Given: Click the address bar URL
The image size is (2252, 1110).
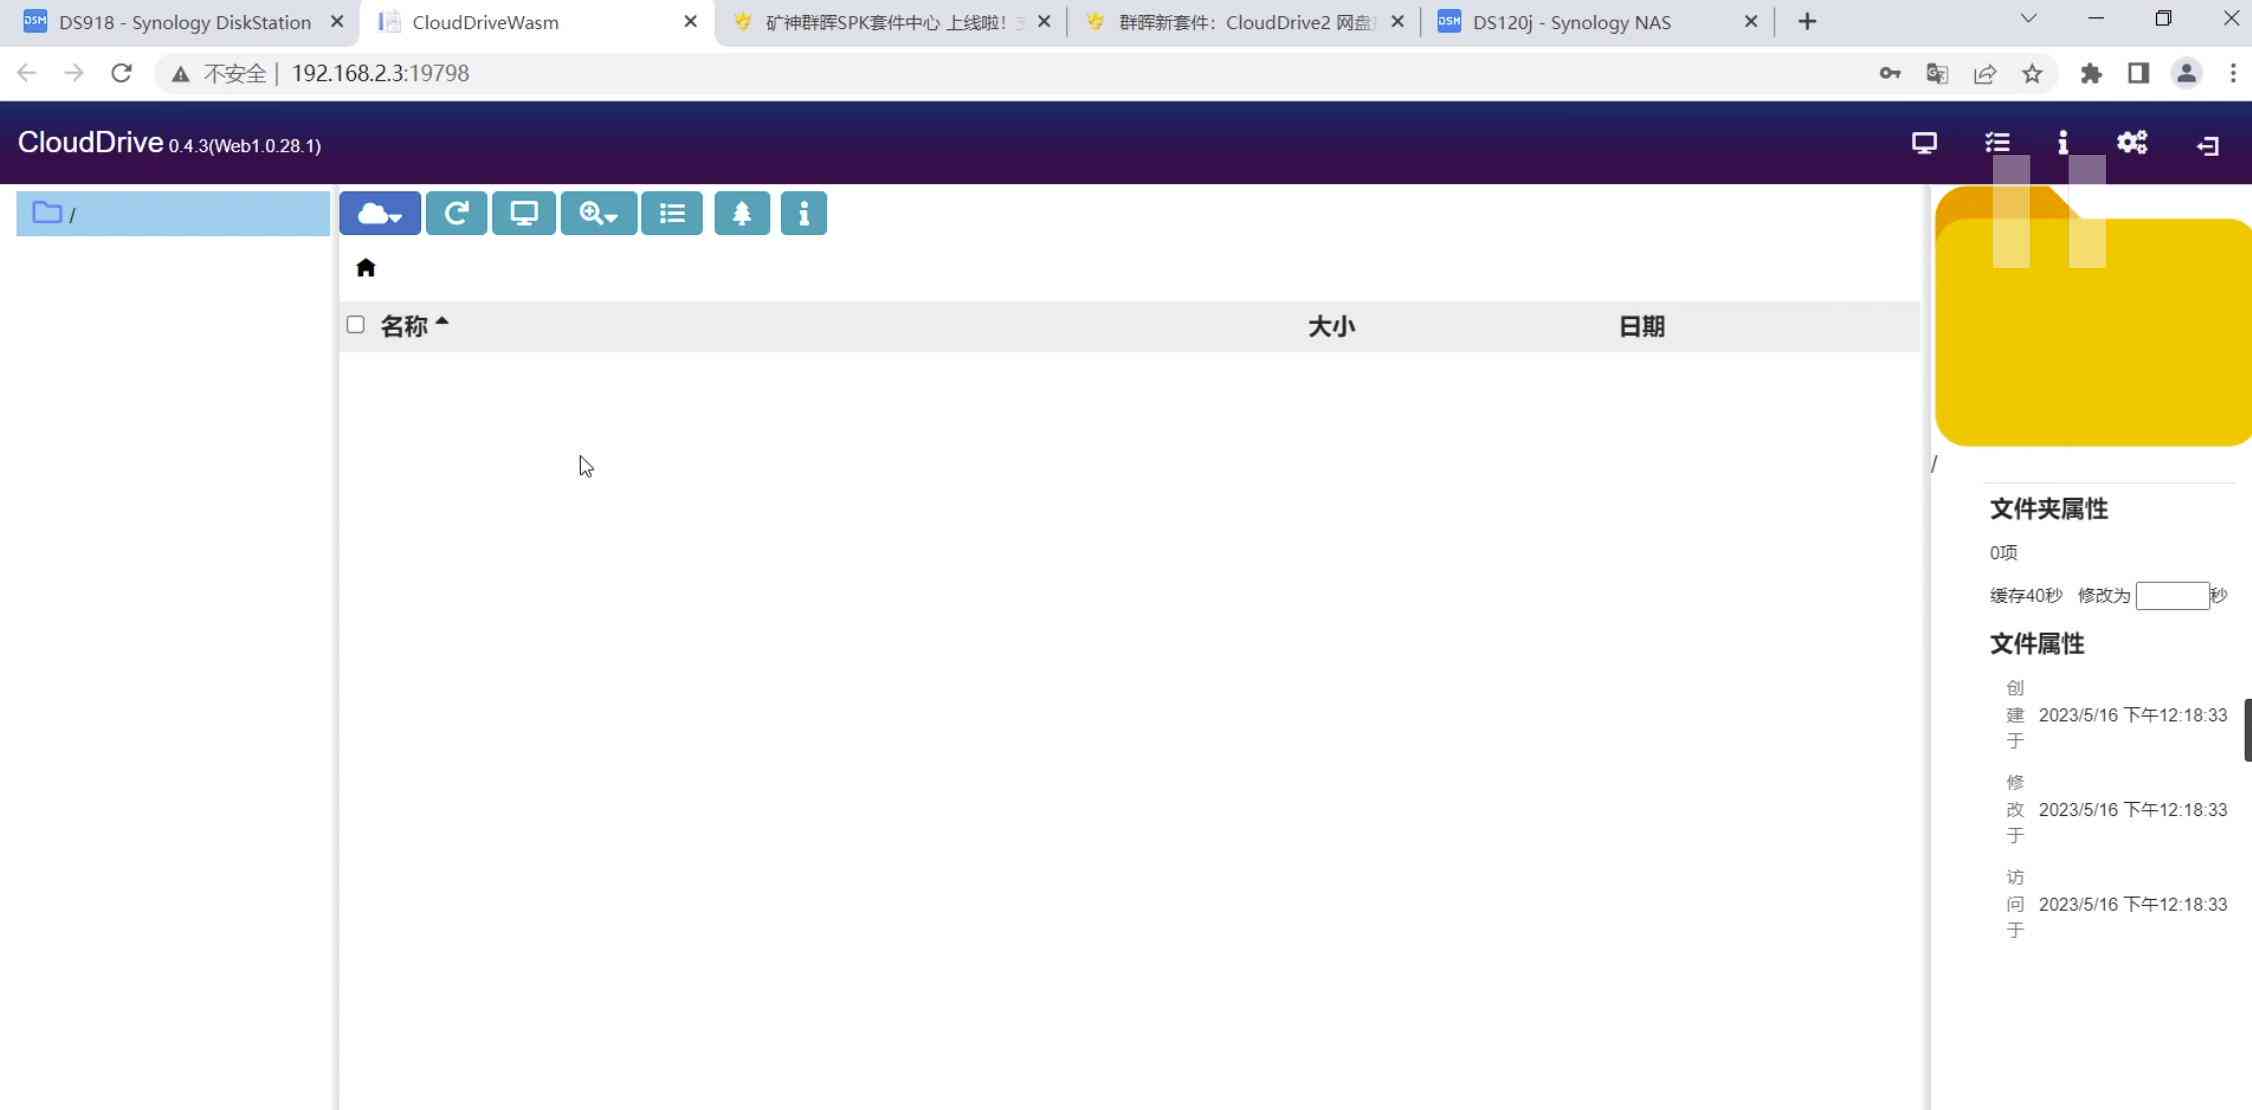Looking at the screenshot, I should click(x=380, y=73).
